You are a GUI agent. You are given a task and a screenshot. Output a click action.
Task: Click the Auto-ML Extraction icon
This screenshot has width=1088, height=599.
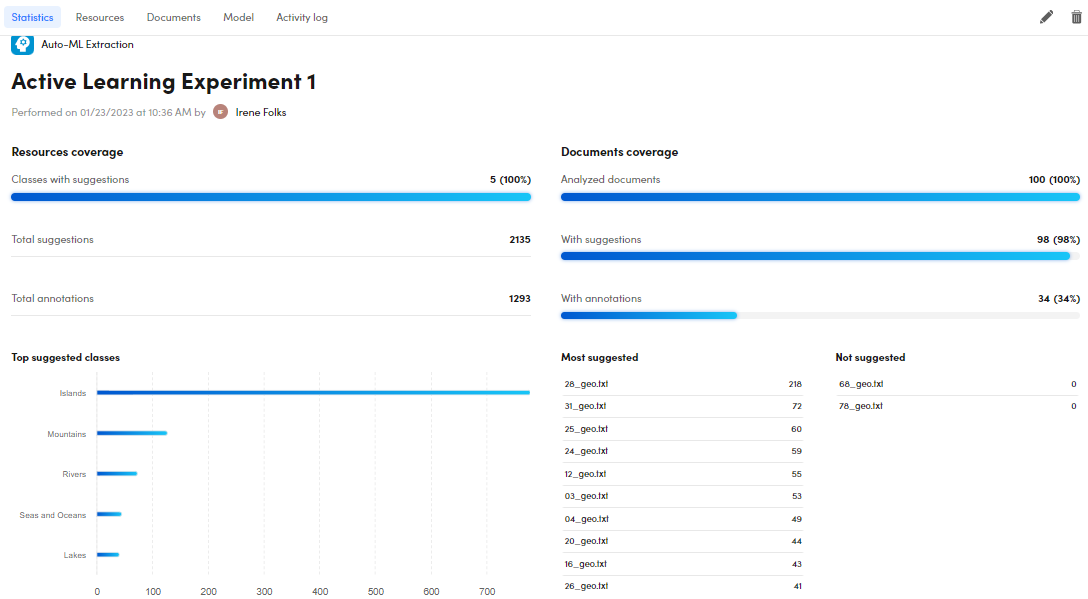(x=22, y=44)
